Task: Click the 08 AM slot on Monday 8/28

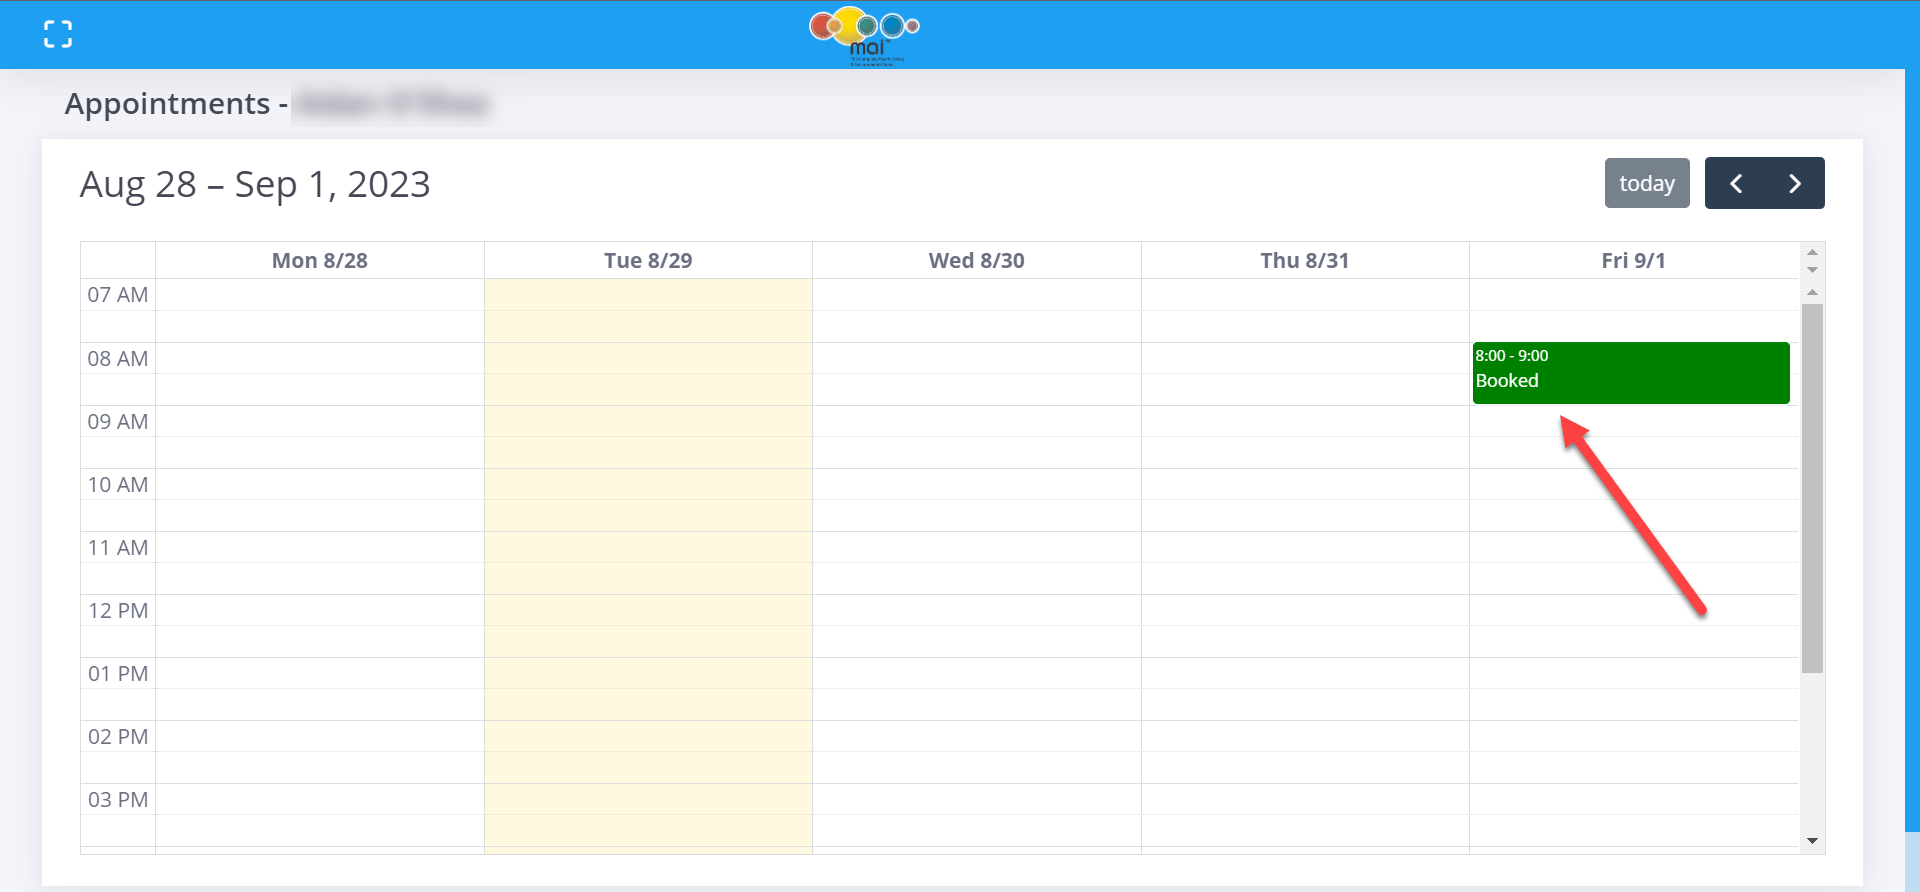Action: click(x=320, y=359)
